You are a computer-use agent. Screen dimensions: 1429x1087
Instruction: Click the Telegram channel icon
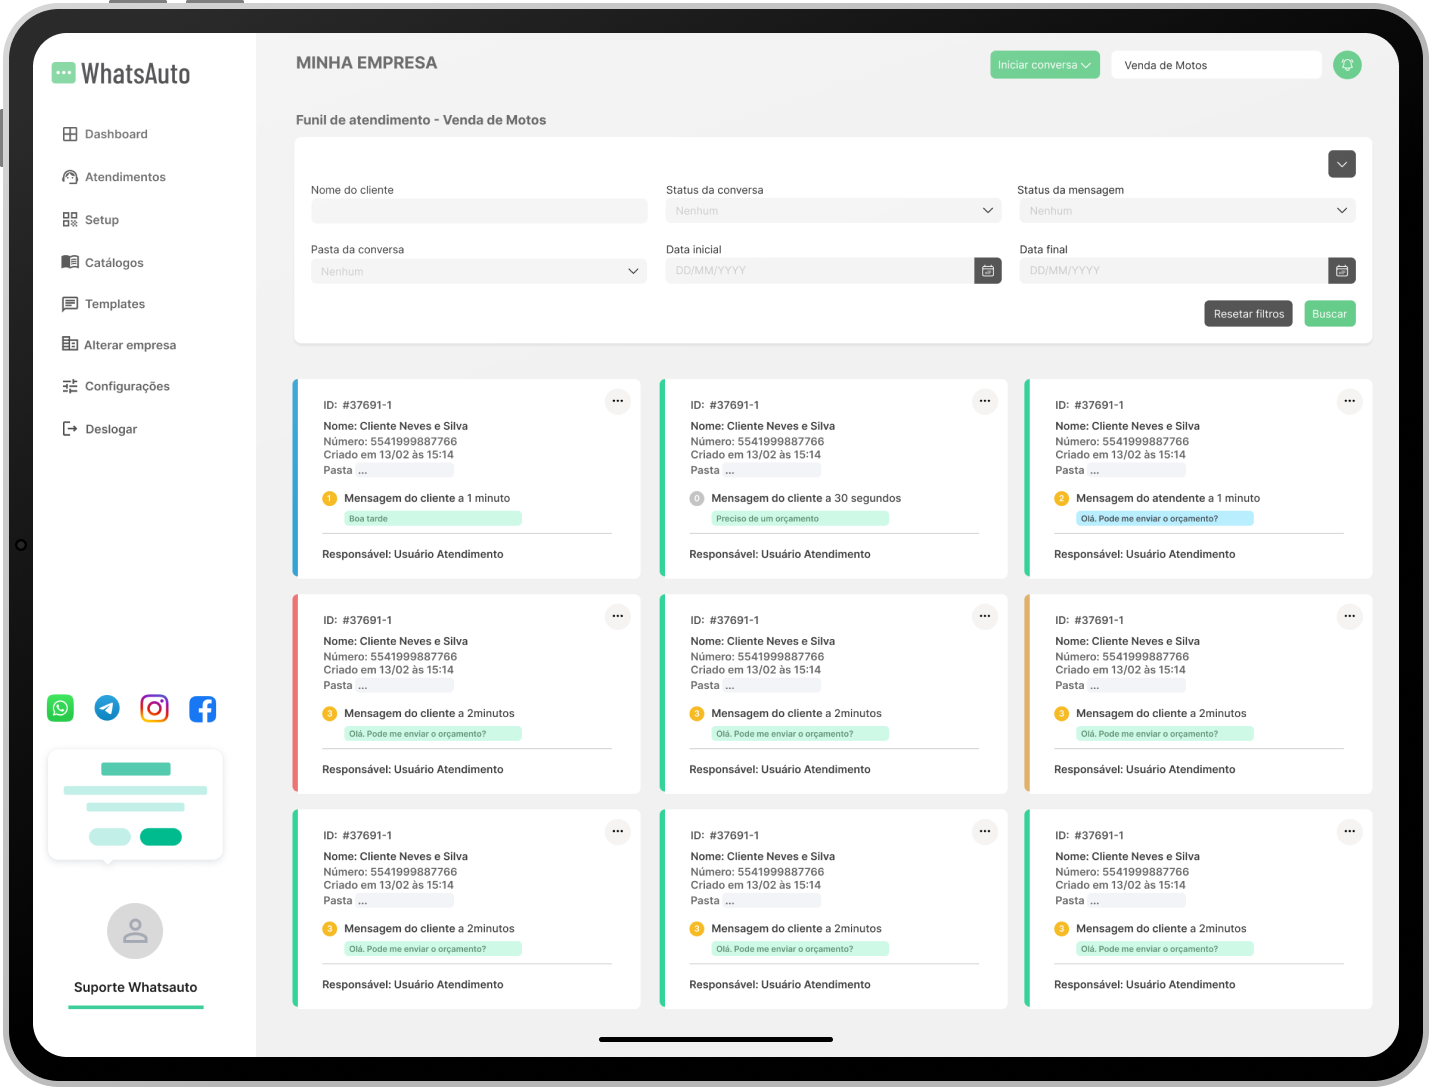pyautogui.click(x=107, y=708)
